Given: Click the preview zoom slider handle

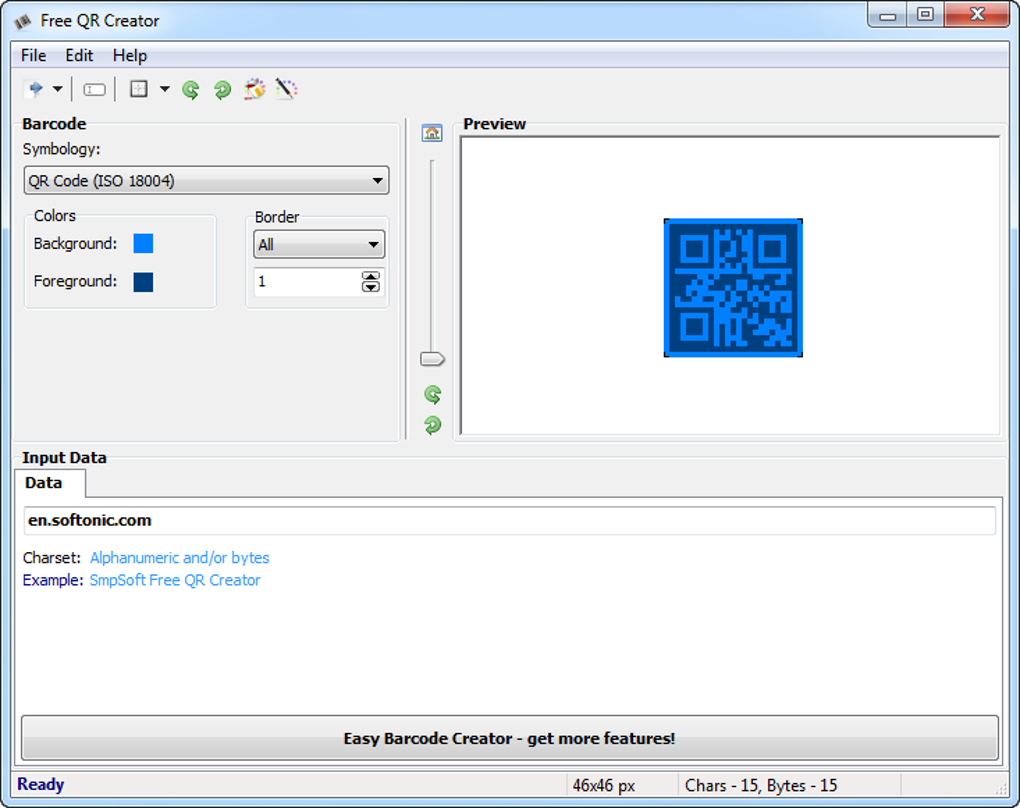Looking at the screenshot, I should click(x=432, y=359).
